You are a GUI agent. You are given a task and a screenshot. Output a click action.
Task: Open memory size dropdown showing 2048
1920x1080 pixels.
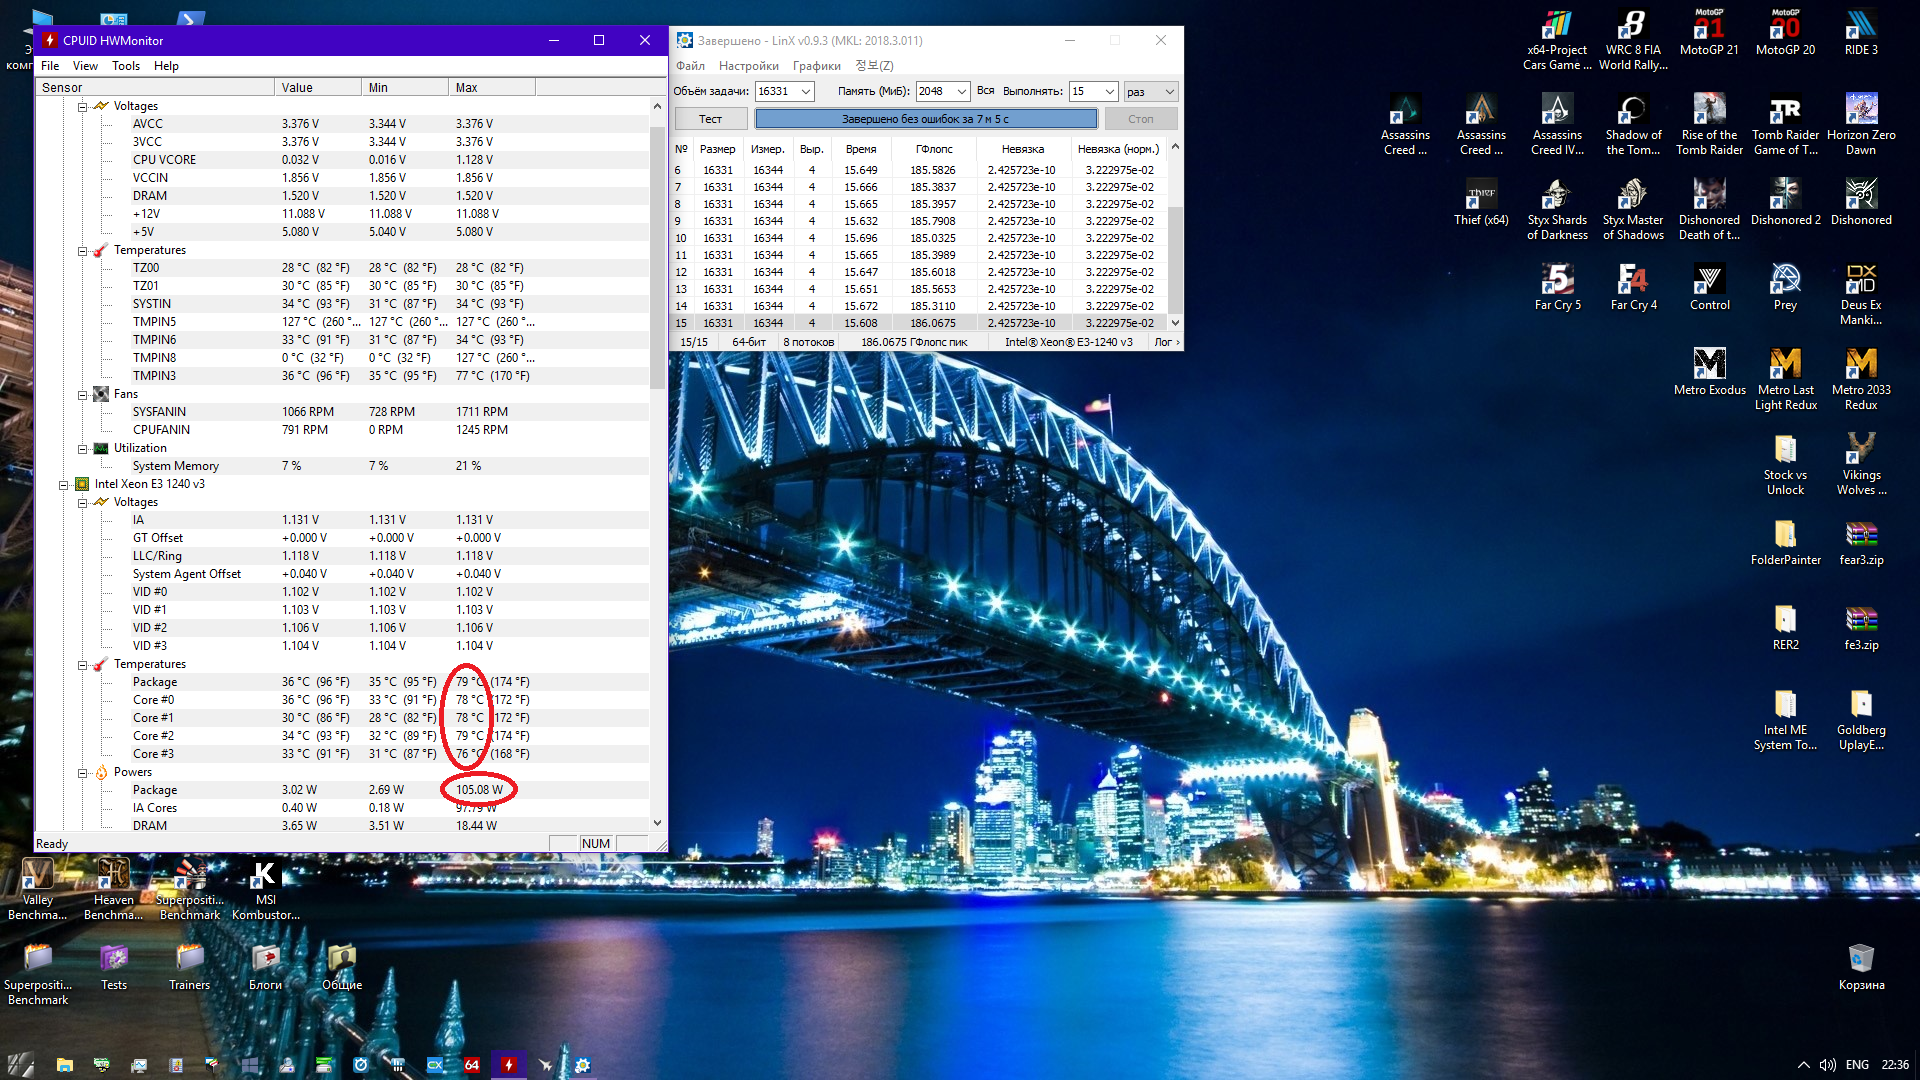(x=961, y=91)
